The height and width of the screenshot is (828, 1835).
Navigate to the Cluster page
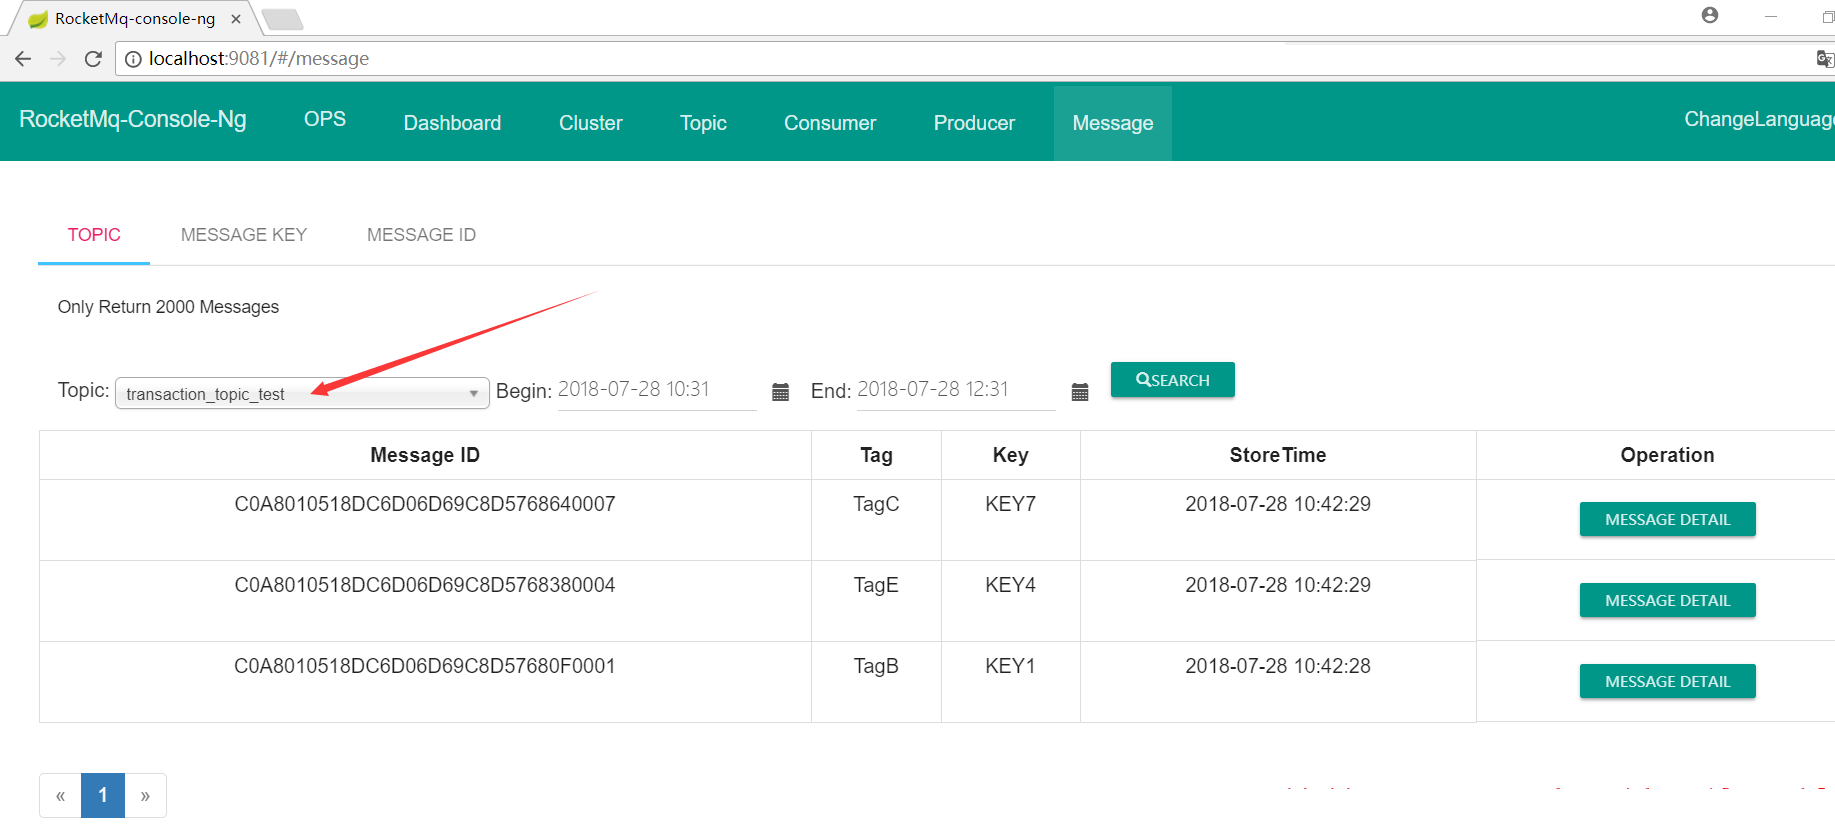point(590,123)
